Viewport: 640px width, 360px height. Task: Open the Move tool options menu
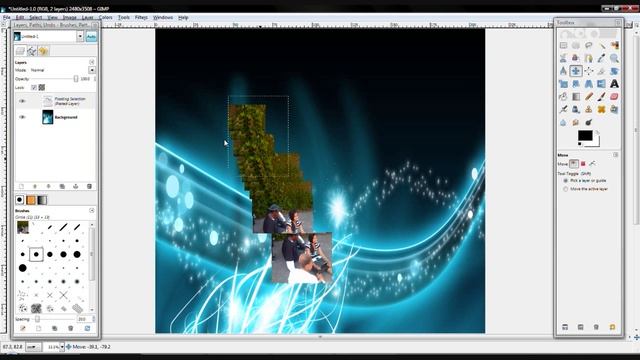[x=616, y=155]
